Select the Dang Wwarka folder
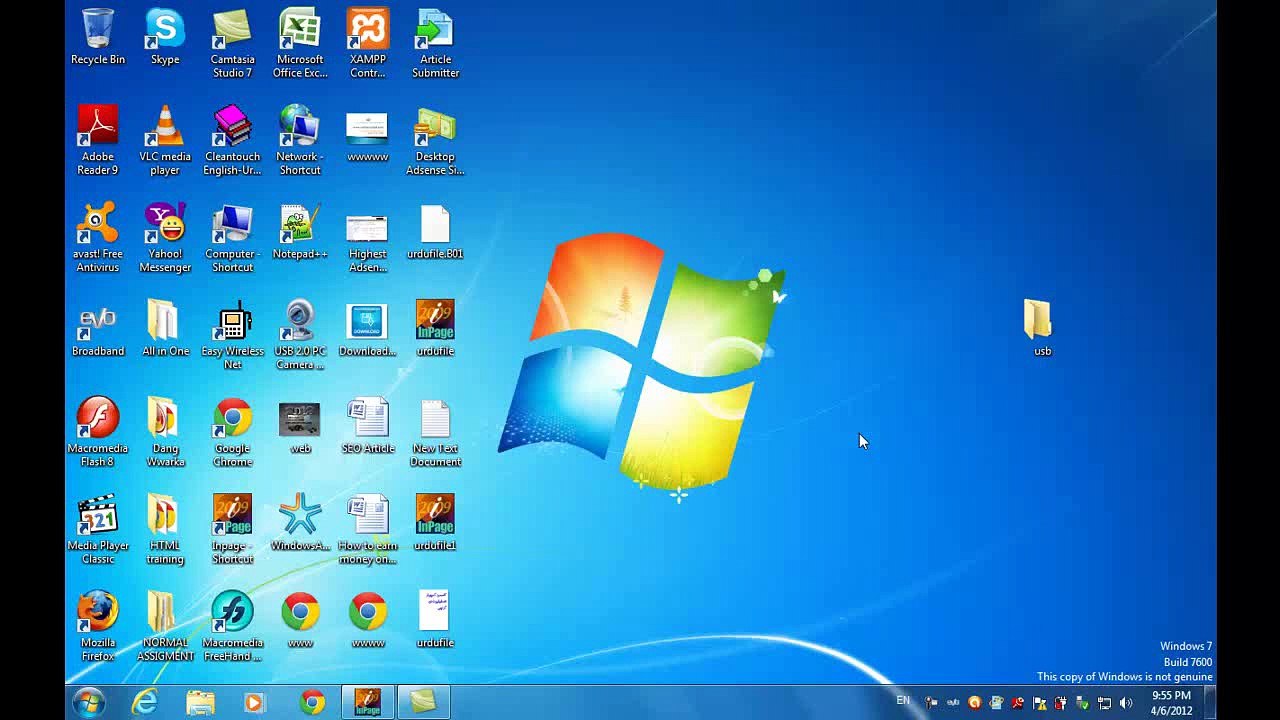This screenshot has width=1280, height=720. pos(165,432)
